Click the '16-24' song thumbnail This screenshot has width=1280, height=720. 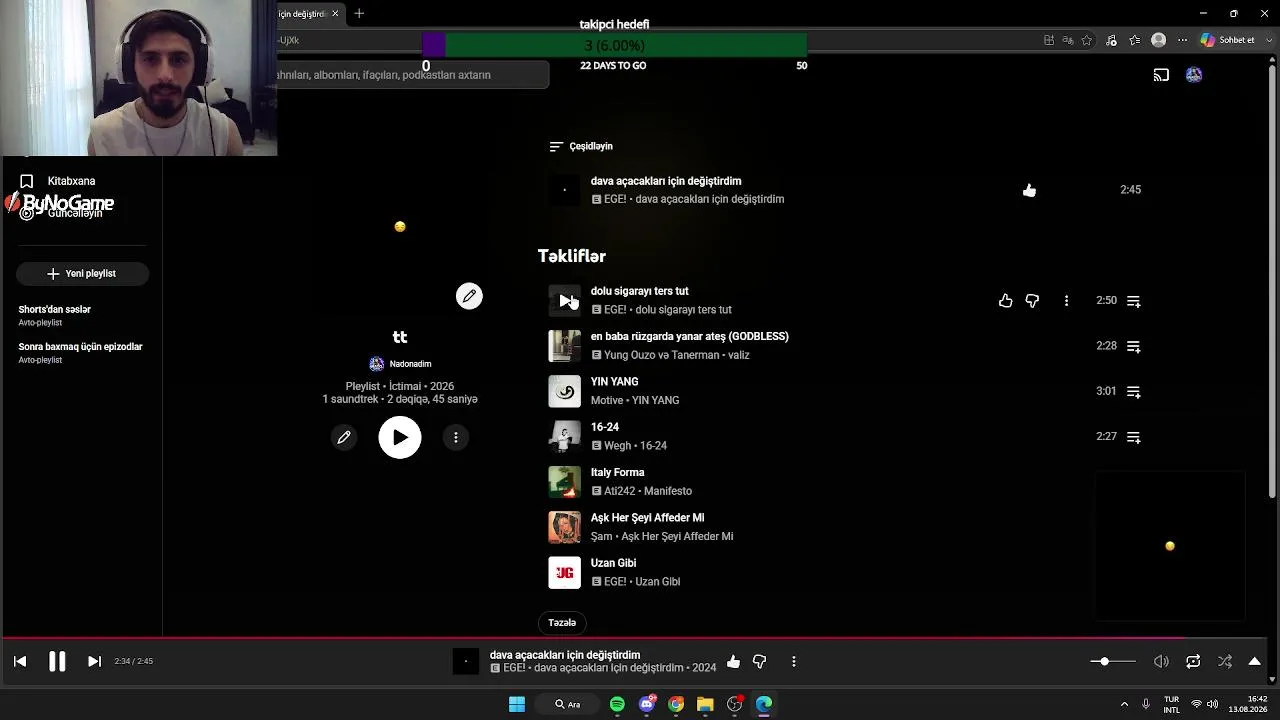tap(564, 436)
